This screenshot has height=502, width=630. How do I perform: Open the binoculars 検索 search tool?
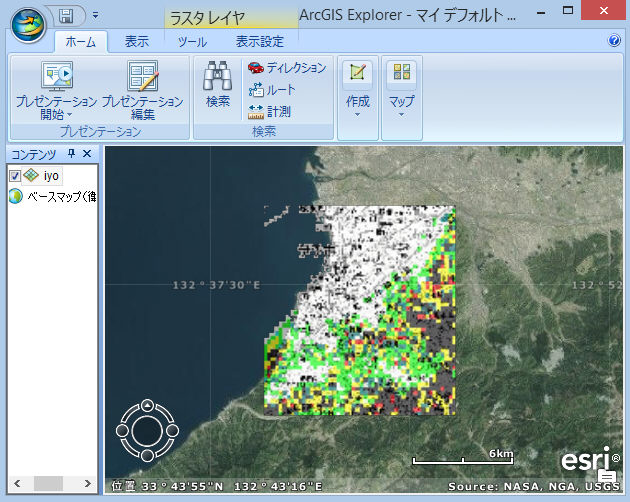tap(217, 84)
